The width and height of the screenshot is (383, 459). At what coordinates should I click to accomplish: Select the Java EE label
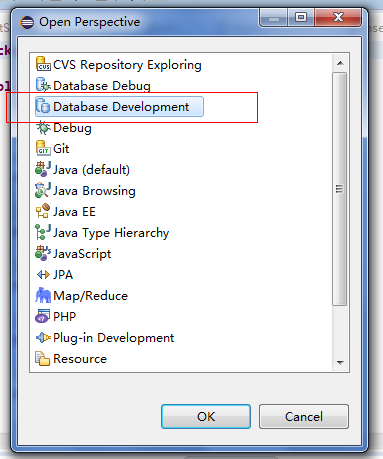point(74,212)
